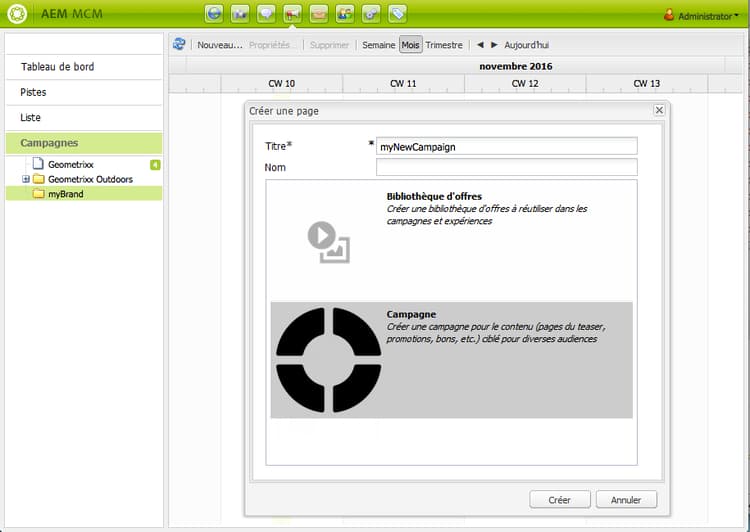Click the Nom input field
750x532 pixels.
pos(507,167)
